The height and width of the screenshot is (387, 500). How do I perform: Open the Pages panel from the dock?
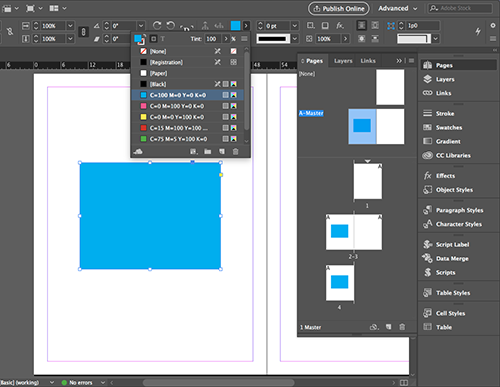click(459, 65)
